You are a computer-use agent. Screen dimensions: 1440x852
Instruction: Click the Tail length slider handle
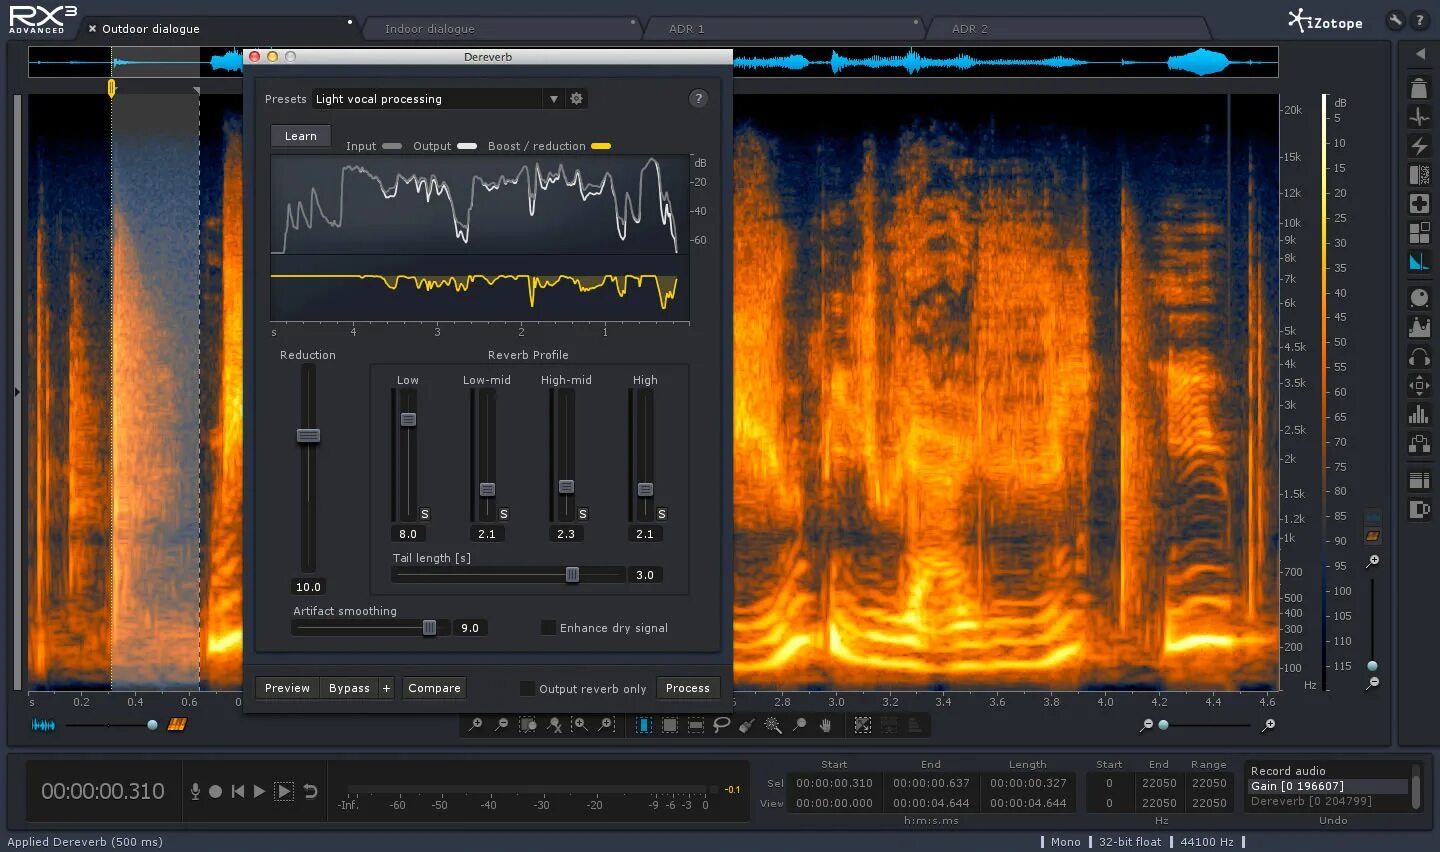572,574
